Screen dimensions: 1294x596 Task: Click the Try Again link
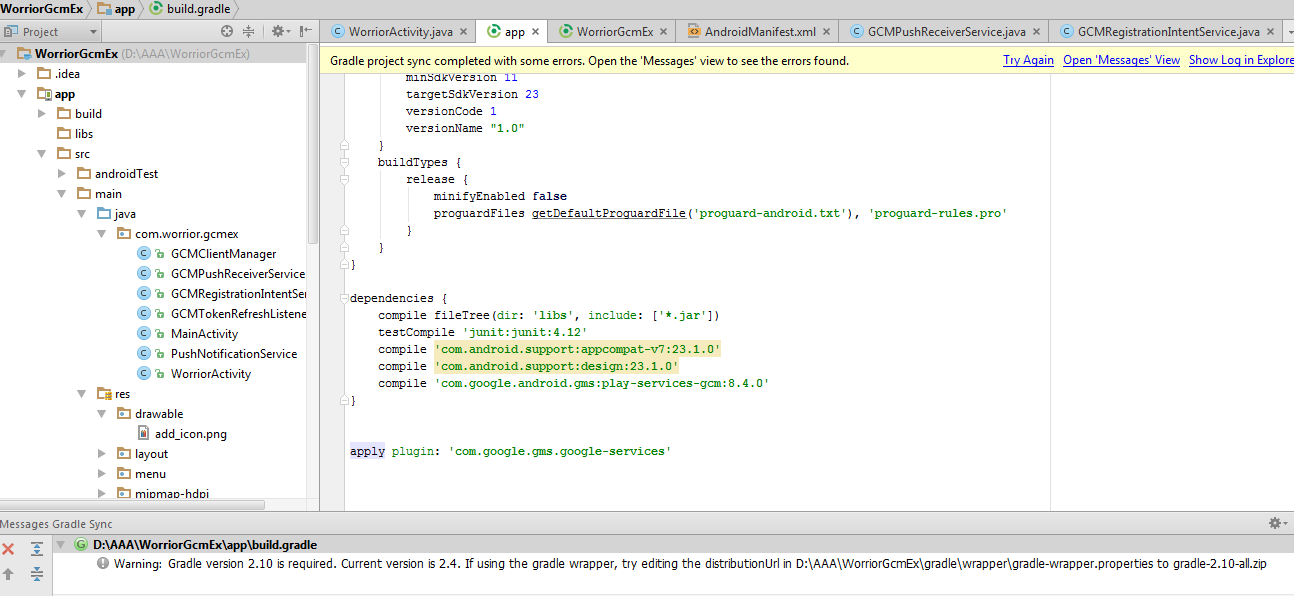[x=1028, y=60]
